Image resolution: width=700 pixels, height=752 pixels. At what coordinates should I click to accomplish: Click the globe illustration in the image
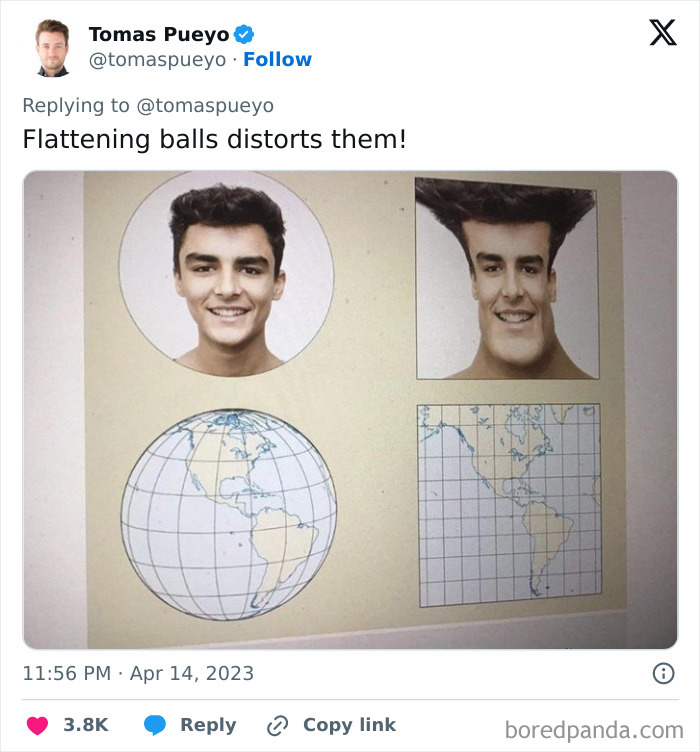click(x=229, y=514)
